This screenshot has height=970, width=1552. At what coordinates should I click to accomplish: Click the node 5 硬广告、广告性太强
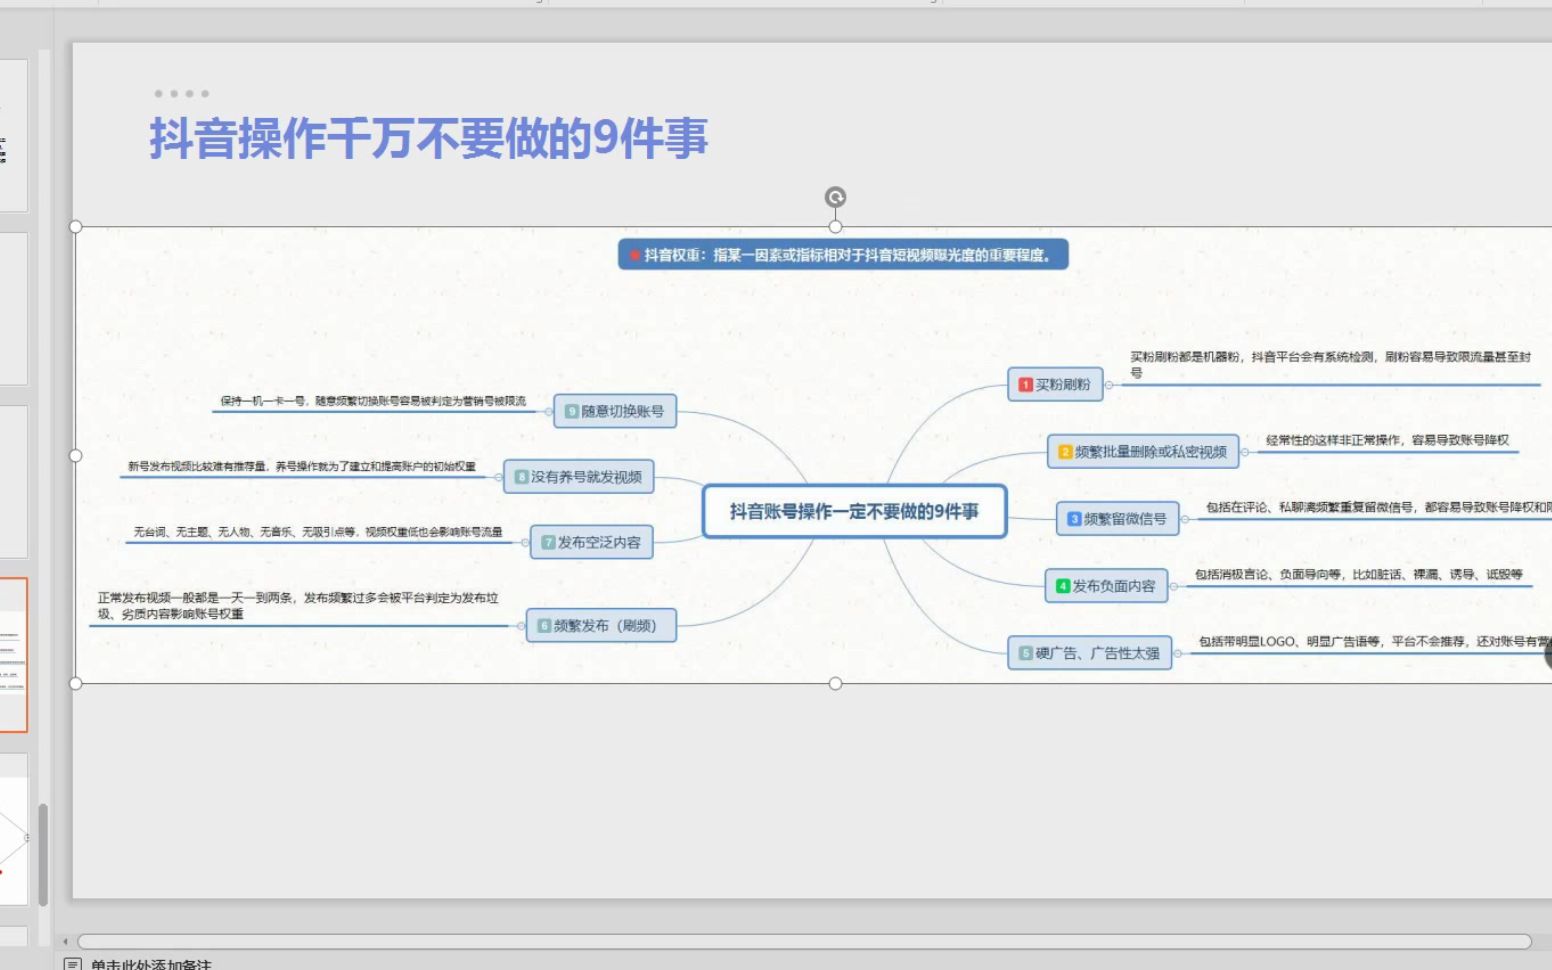tap(1089, 653)
